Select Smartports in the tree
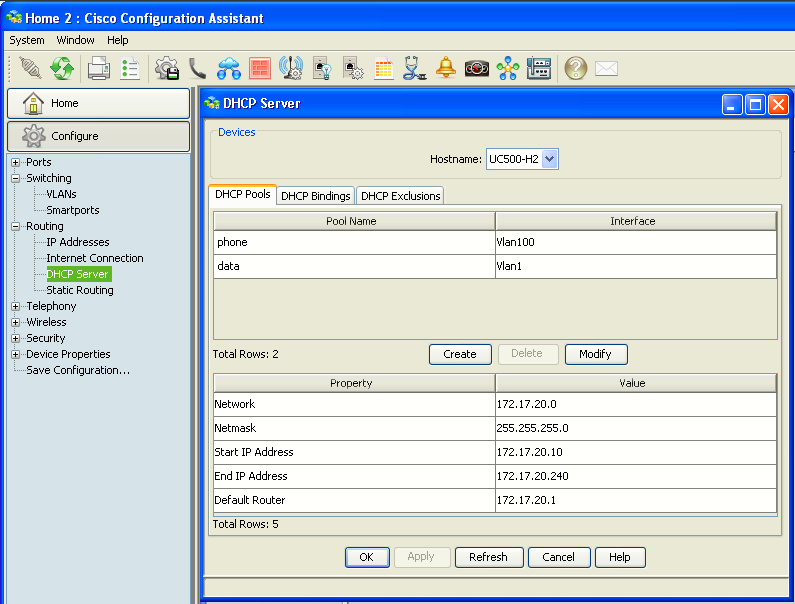The height and width of the screenshot is (604, 795). coord(73,210)
